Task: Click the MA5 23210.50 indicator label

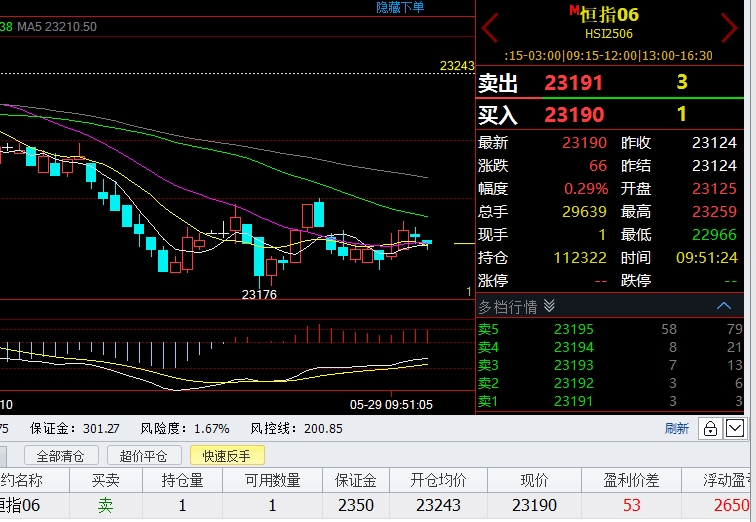Action: point(57,27)
